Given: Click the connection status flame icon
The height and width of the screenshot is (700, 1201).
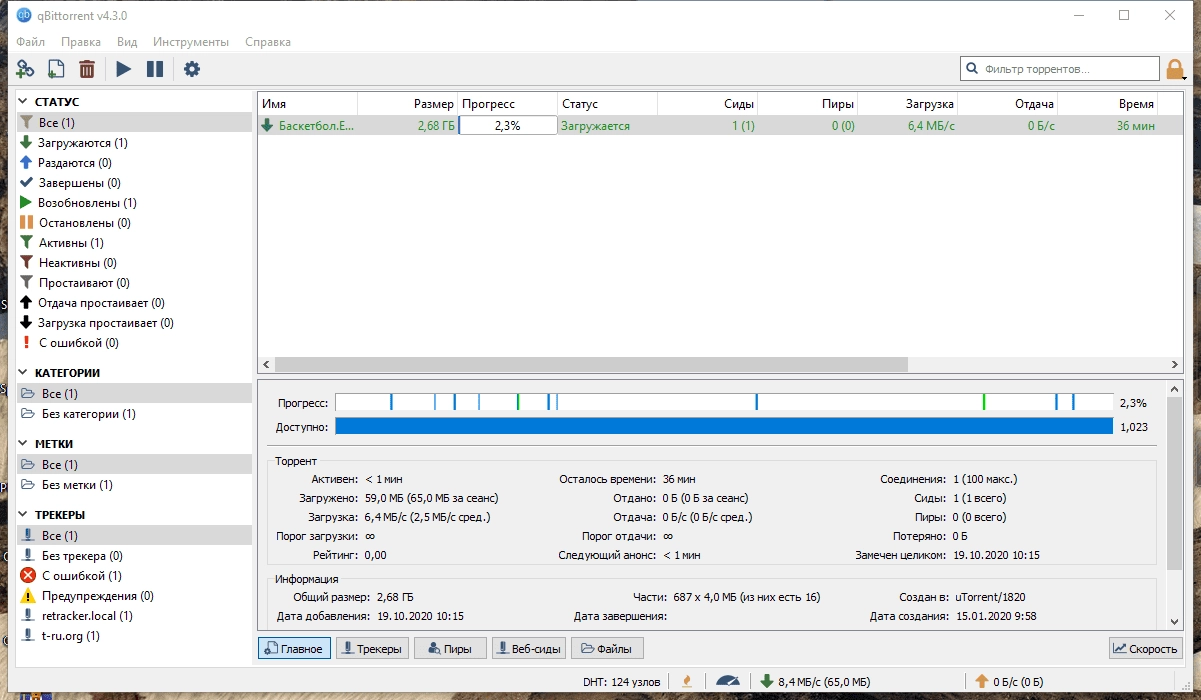Looking at the screenshot, I should coord(686,681).
